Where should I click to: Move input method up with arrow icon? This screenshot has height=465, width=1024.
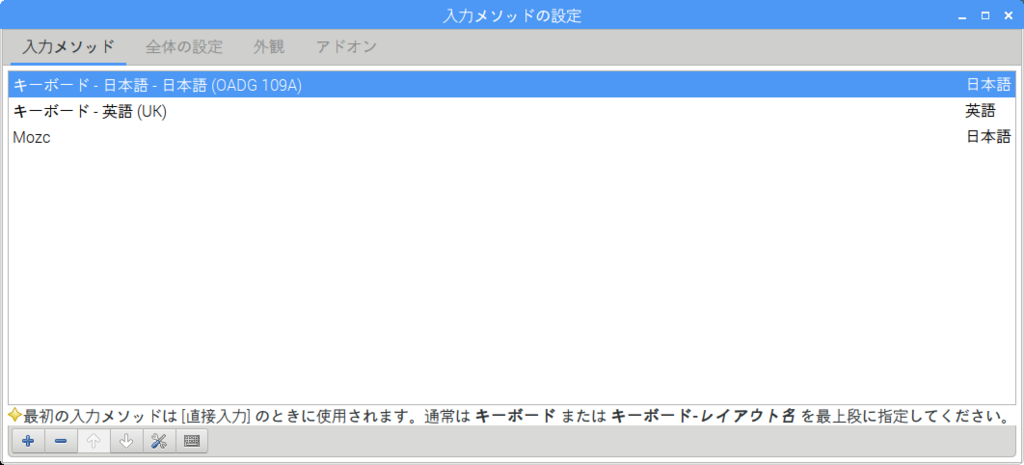(93, 441)
